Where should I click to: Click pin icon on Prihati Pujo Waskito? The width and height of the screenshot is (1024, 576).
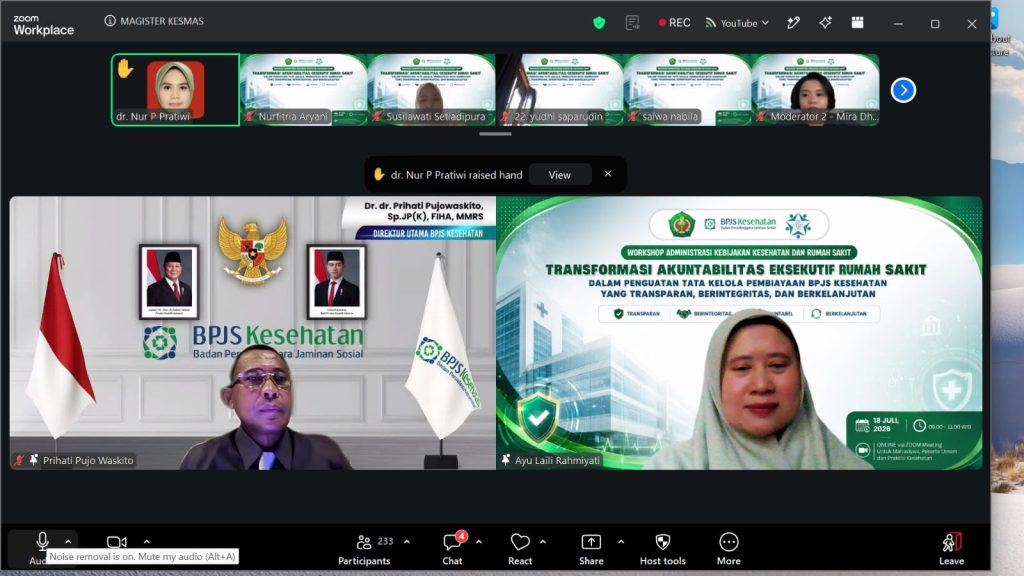(33, 460)
